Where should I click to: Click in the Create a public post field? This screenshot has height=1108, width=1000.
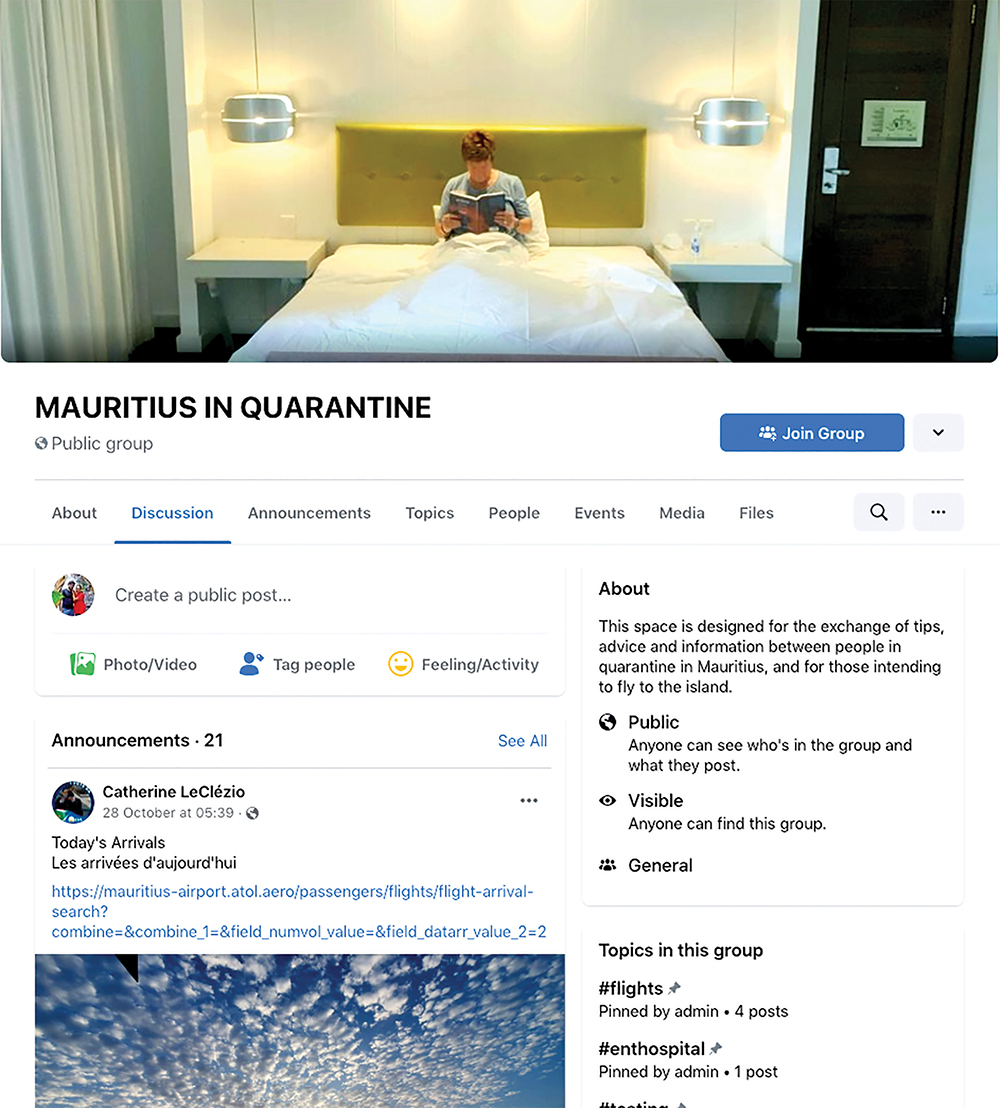pyautogui.click(x=331, y=595)
